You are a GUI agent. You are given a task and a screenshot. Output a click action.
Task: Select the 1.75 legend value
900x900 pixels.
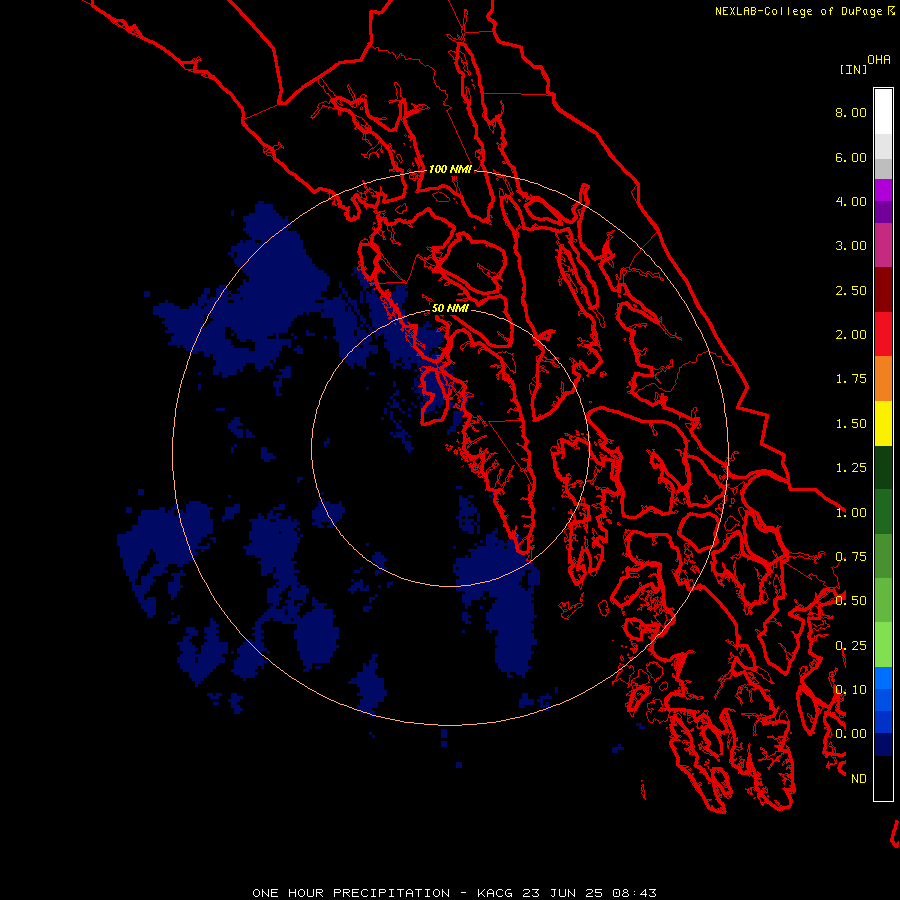click(x=851, y=379)
